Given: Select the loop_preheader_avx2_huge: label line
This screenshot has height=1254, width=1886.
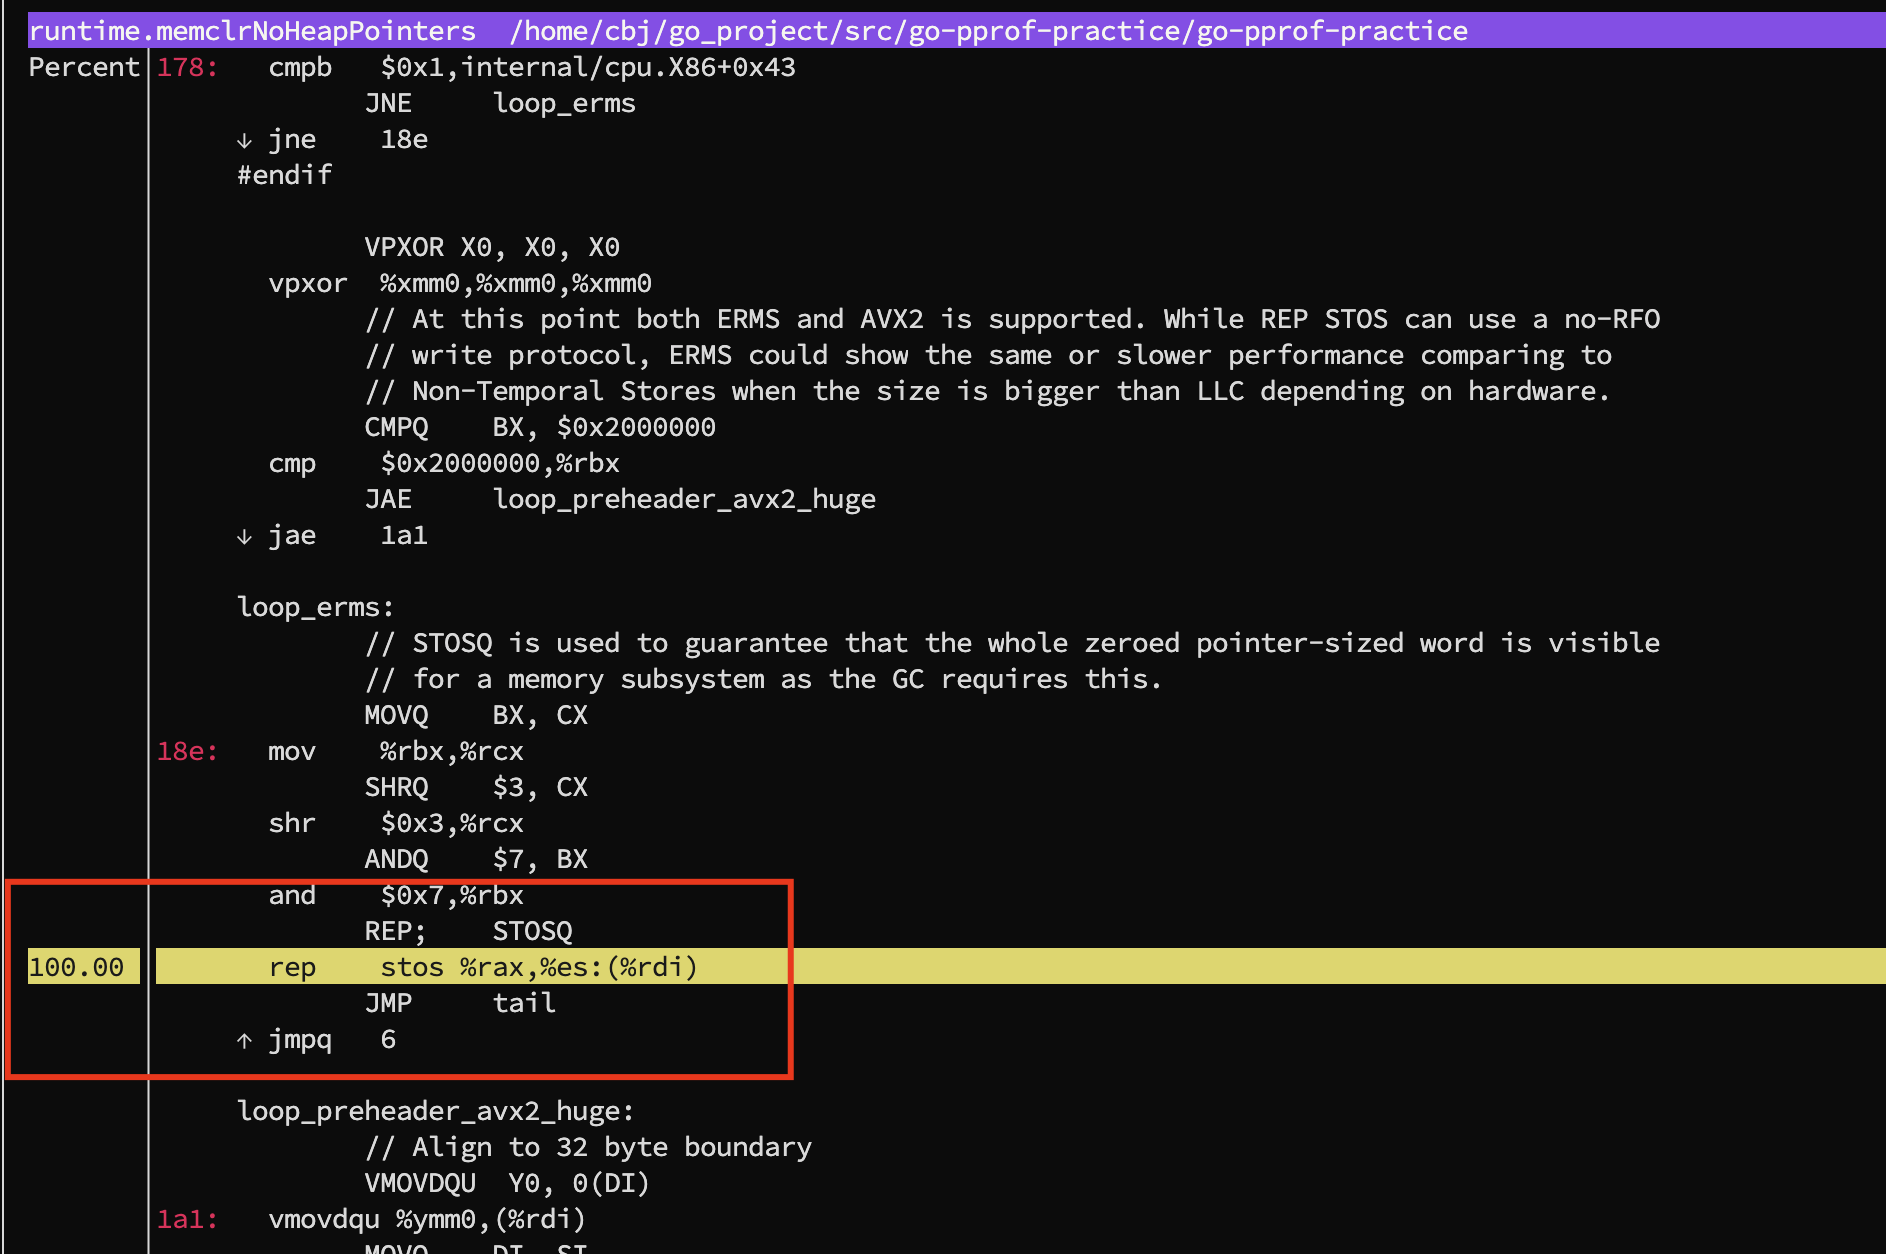Looking at the screenshot, I should 435,1111.
